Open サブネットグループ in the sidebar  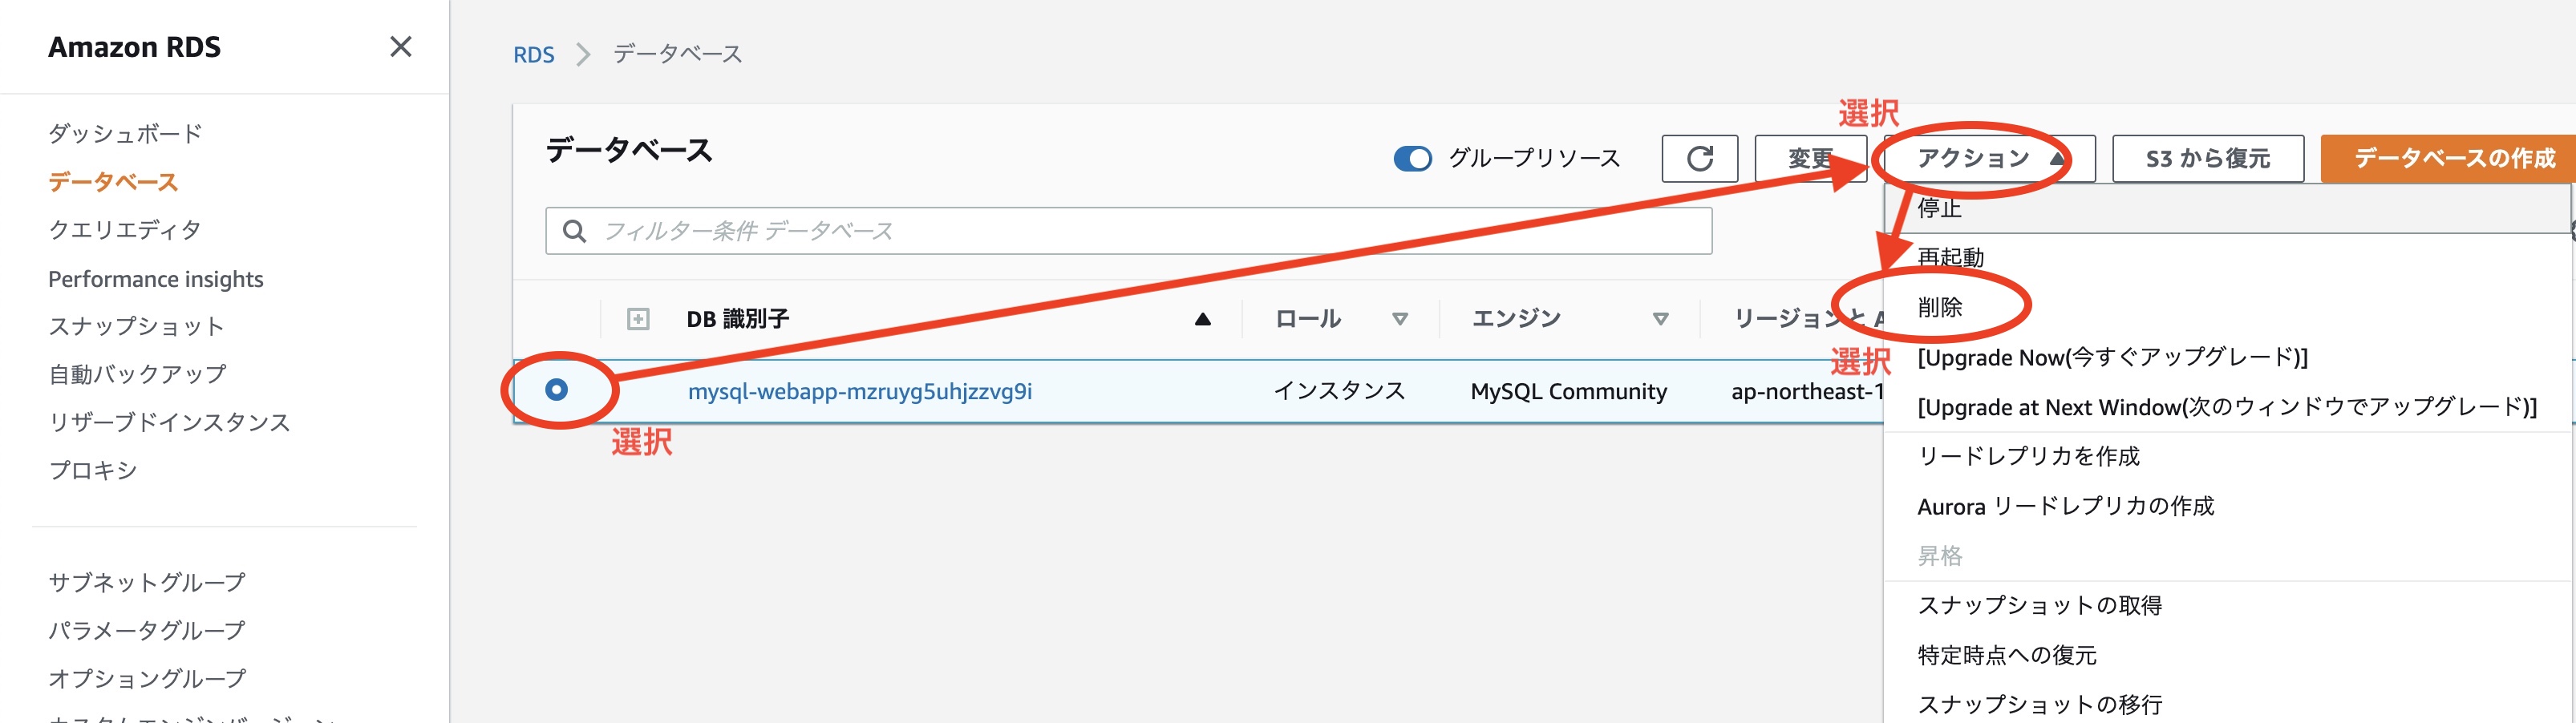click(147, 582)
